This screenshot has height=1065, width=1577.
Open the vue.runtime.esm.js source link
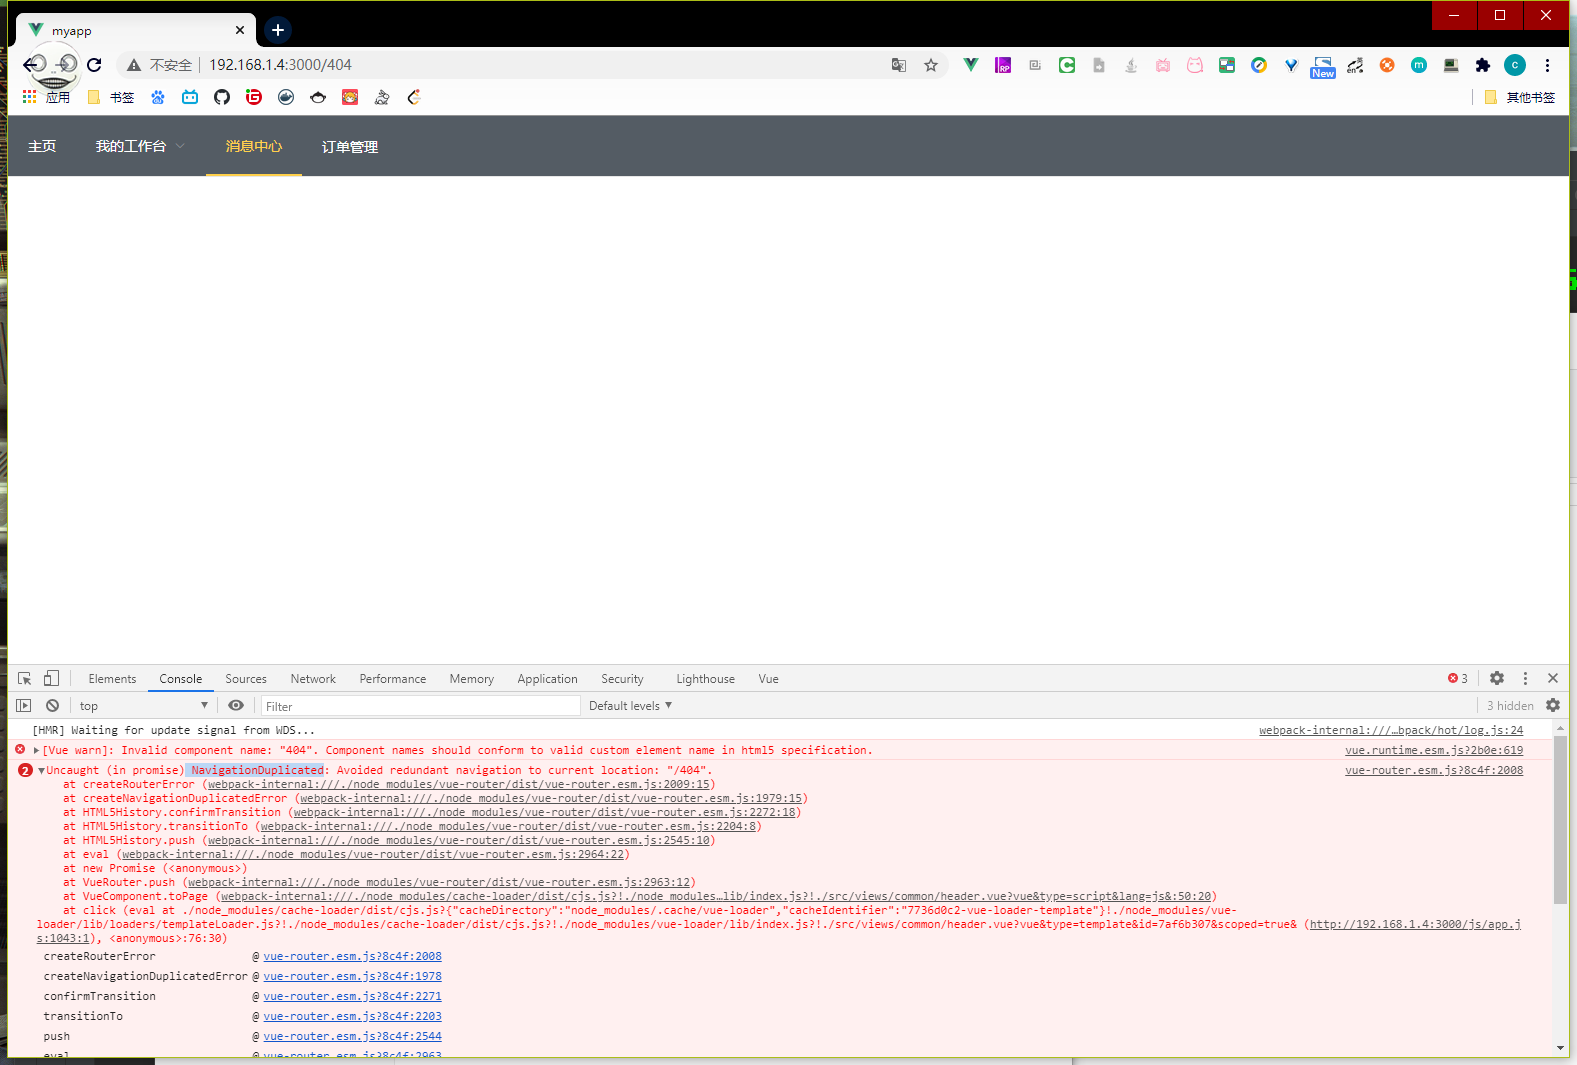[x=1433, y=750]
